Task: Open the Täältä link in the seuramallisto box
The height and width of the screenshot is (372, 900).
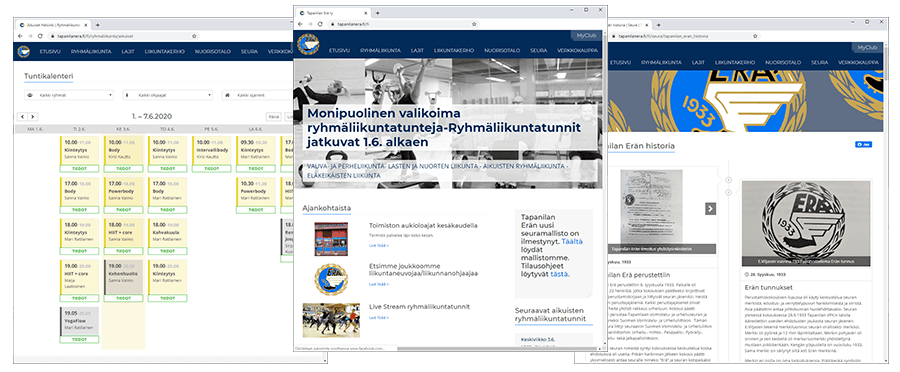Action: pyautogui.click(x=572, y=242)
